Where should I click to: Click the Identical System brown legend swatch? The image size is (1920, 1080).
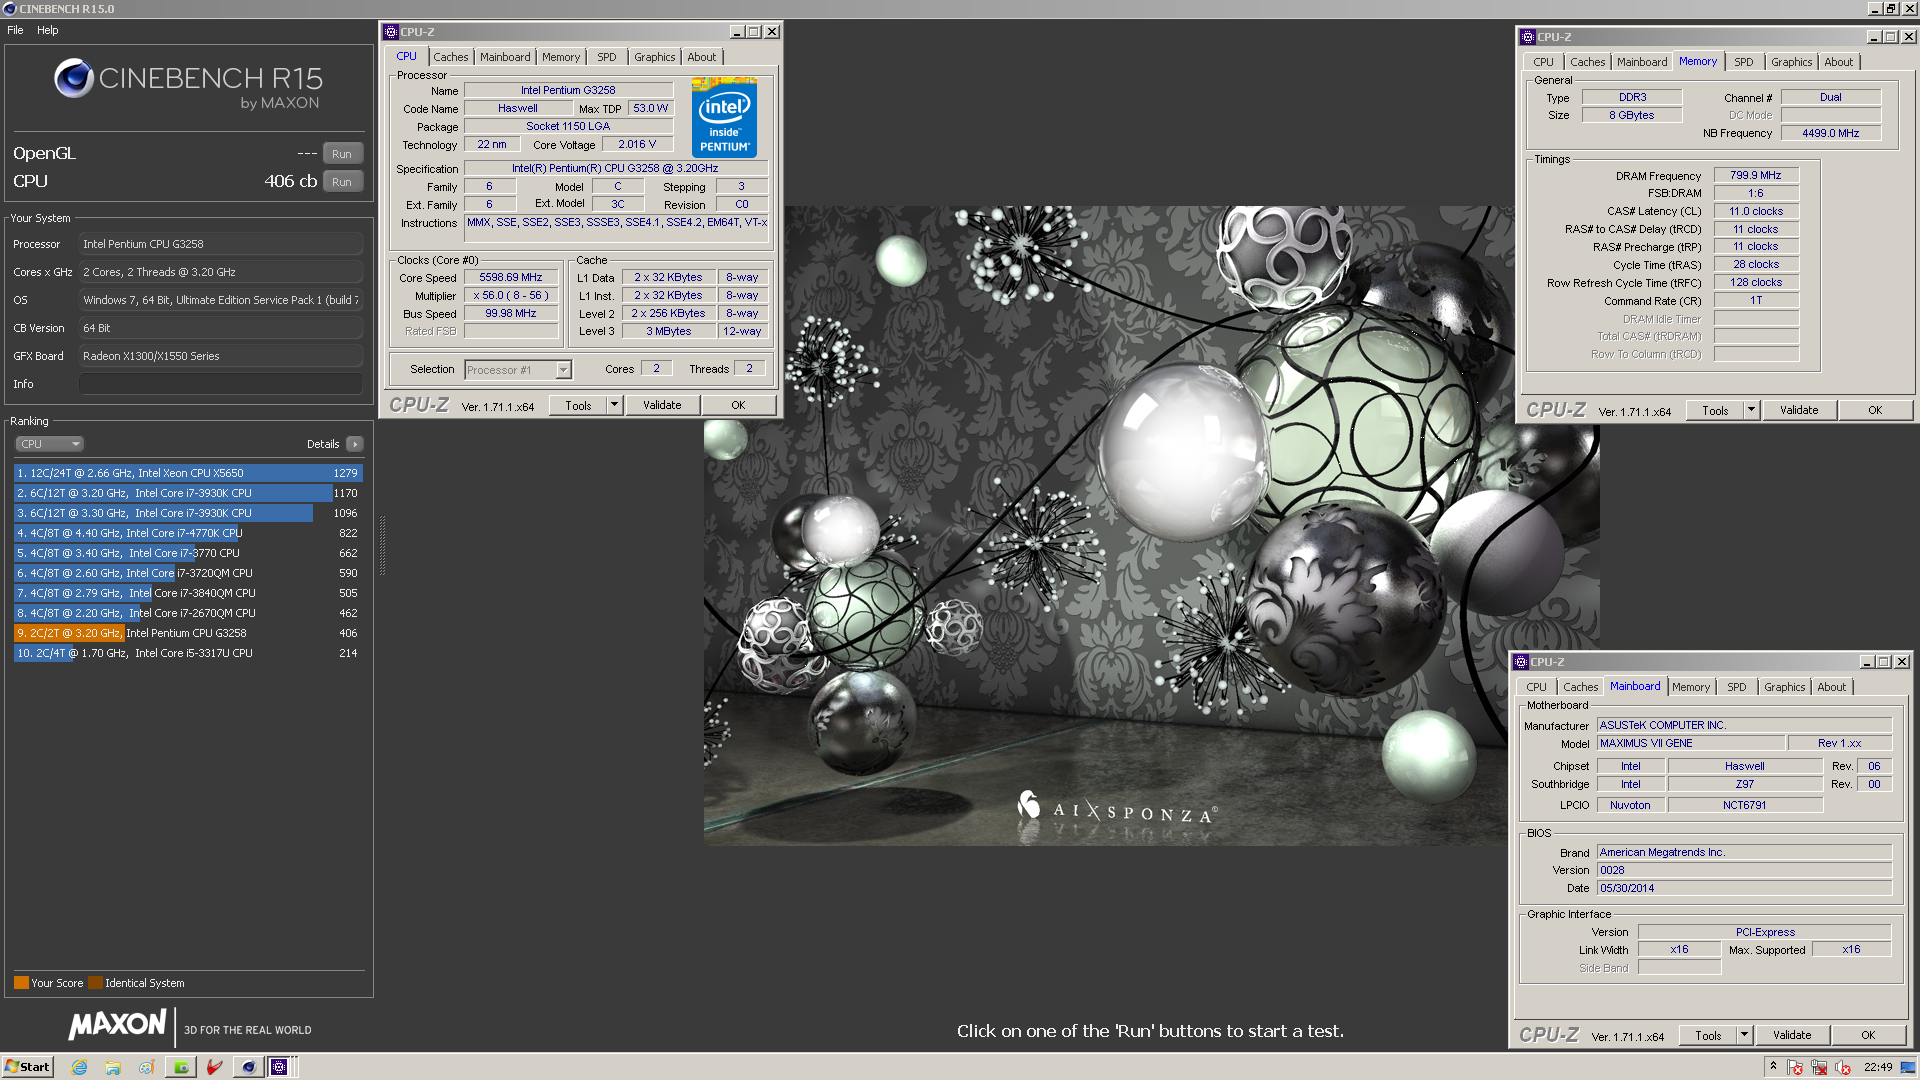pos(95,983)
